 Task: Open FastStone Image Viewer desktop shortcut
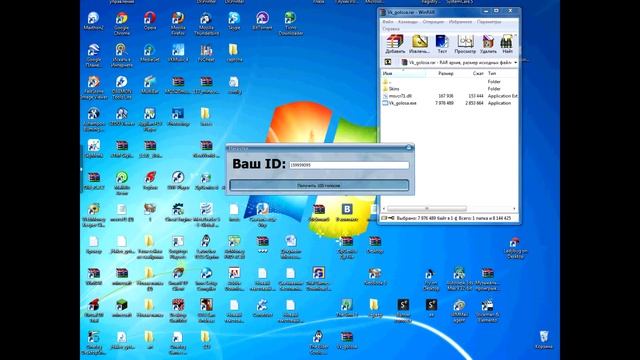click(x=93, y=87)
